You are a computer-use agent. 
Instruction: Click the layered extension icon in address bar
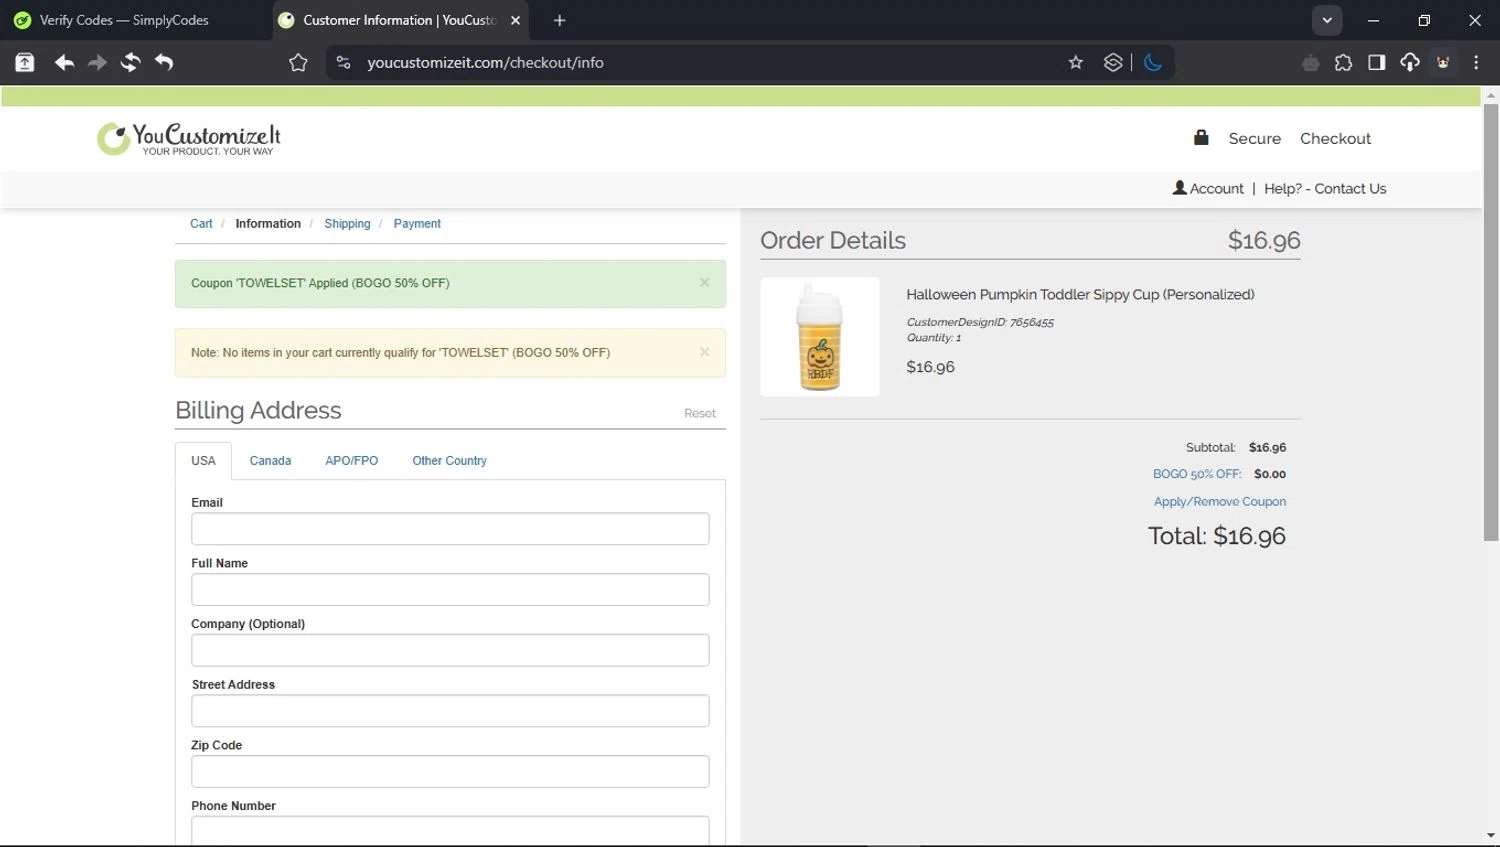1113,62
